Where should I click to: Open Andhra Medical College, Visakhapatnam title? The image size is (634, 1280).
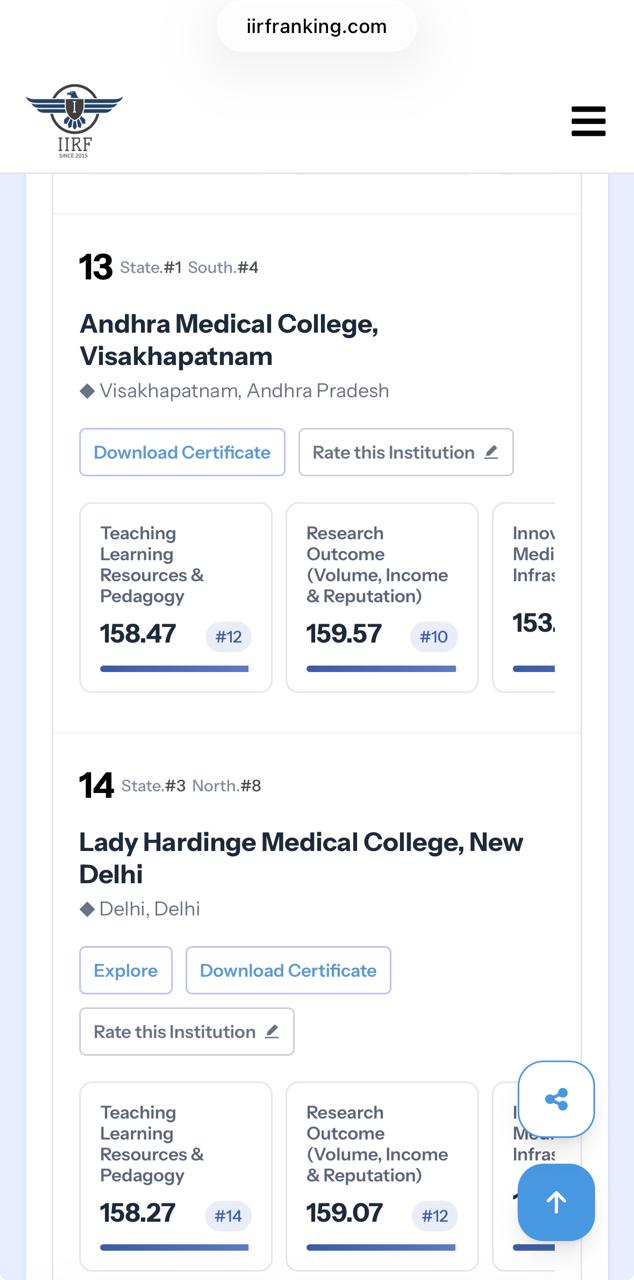(x=229, y=340)
